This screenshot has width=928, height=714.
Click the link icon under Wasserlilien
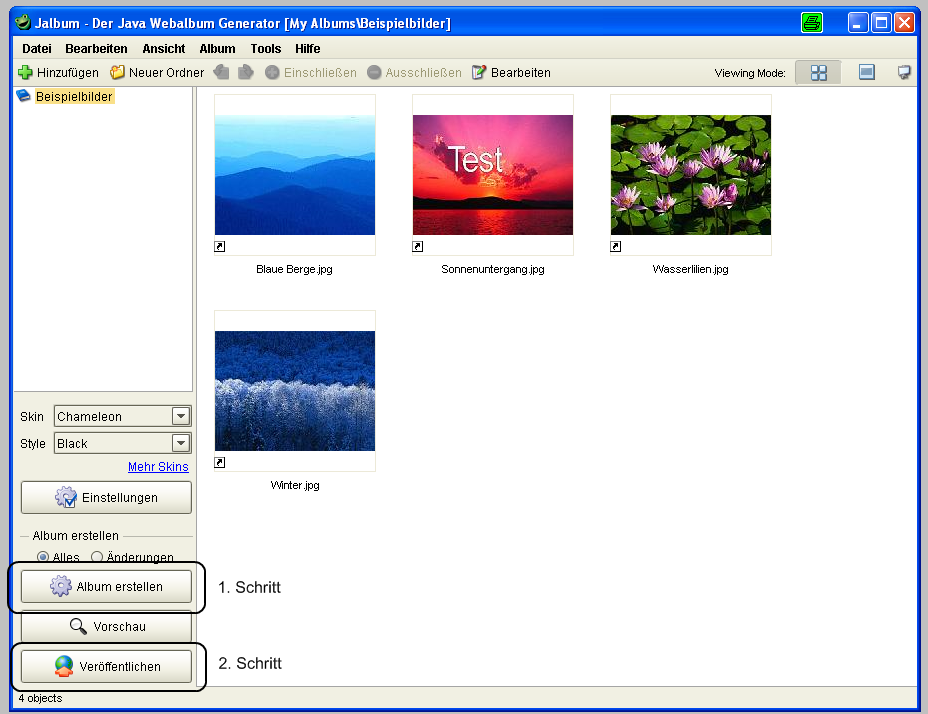coord(616,246)
